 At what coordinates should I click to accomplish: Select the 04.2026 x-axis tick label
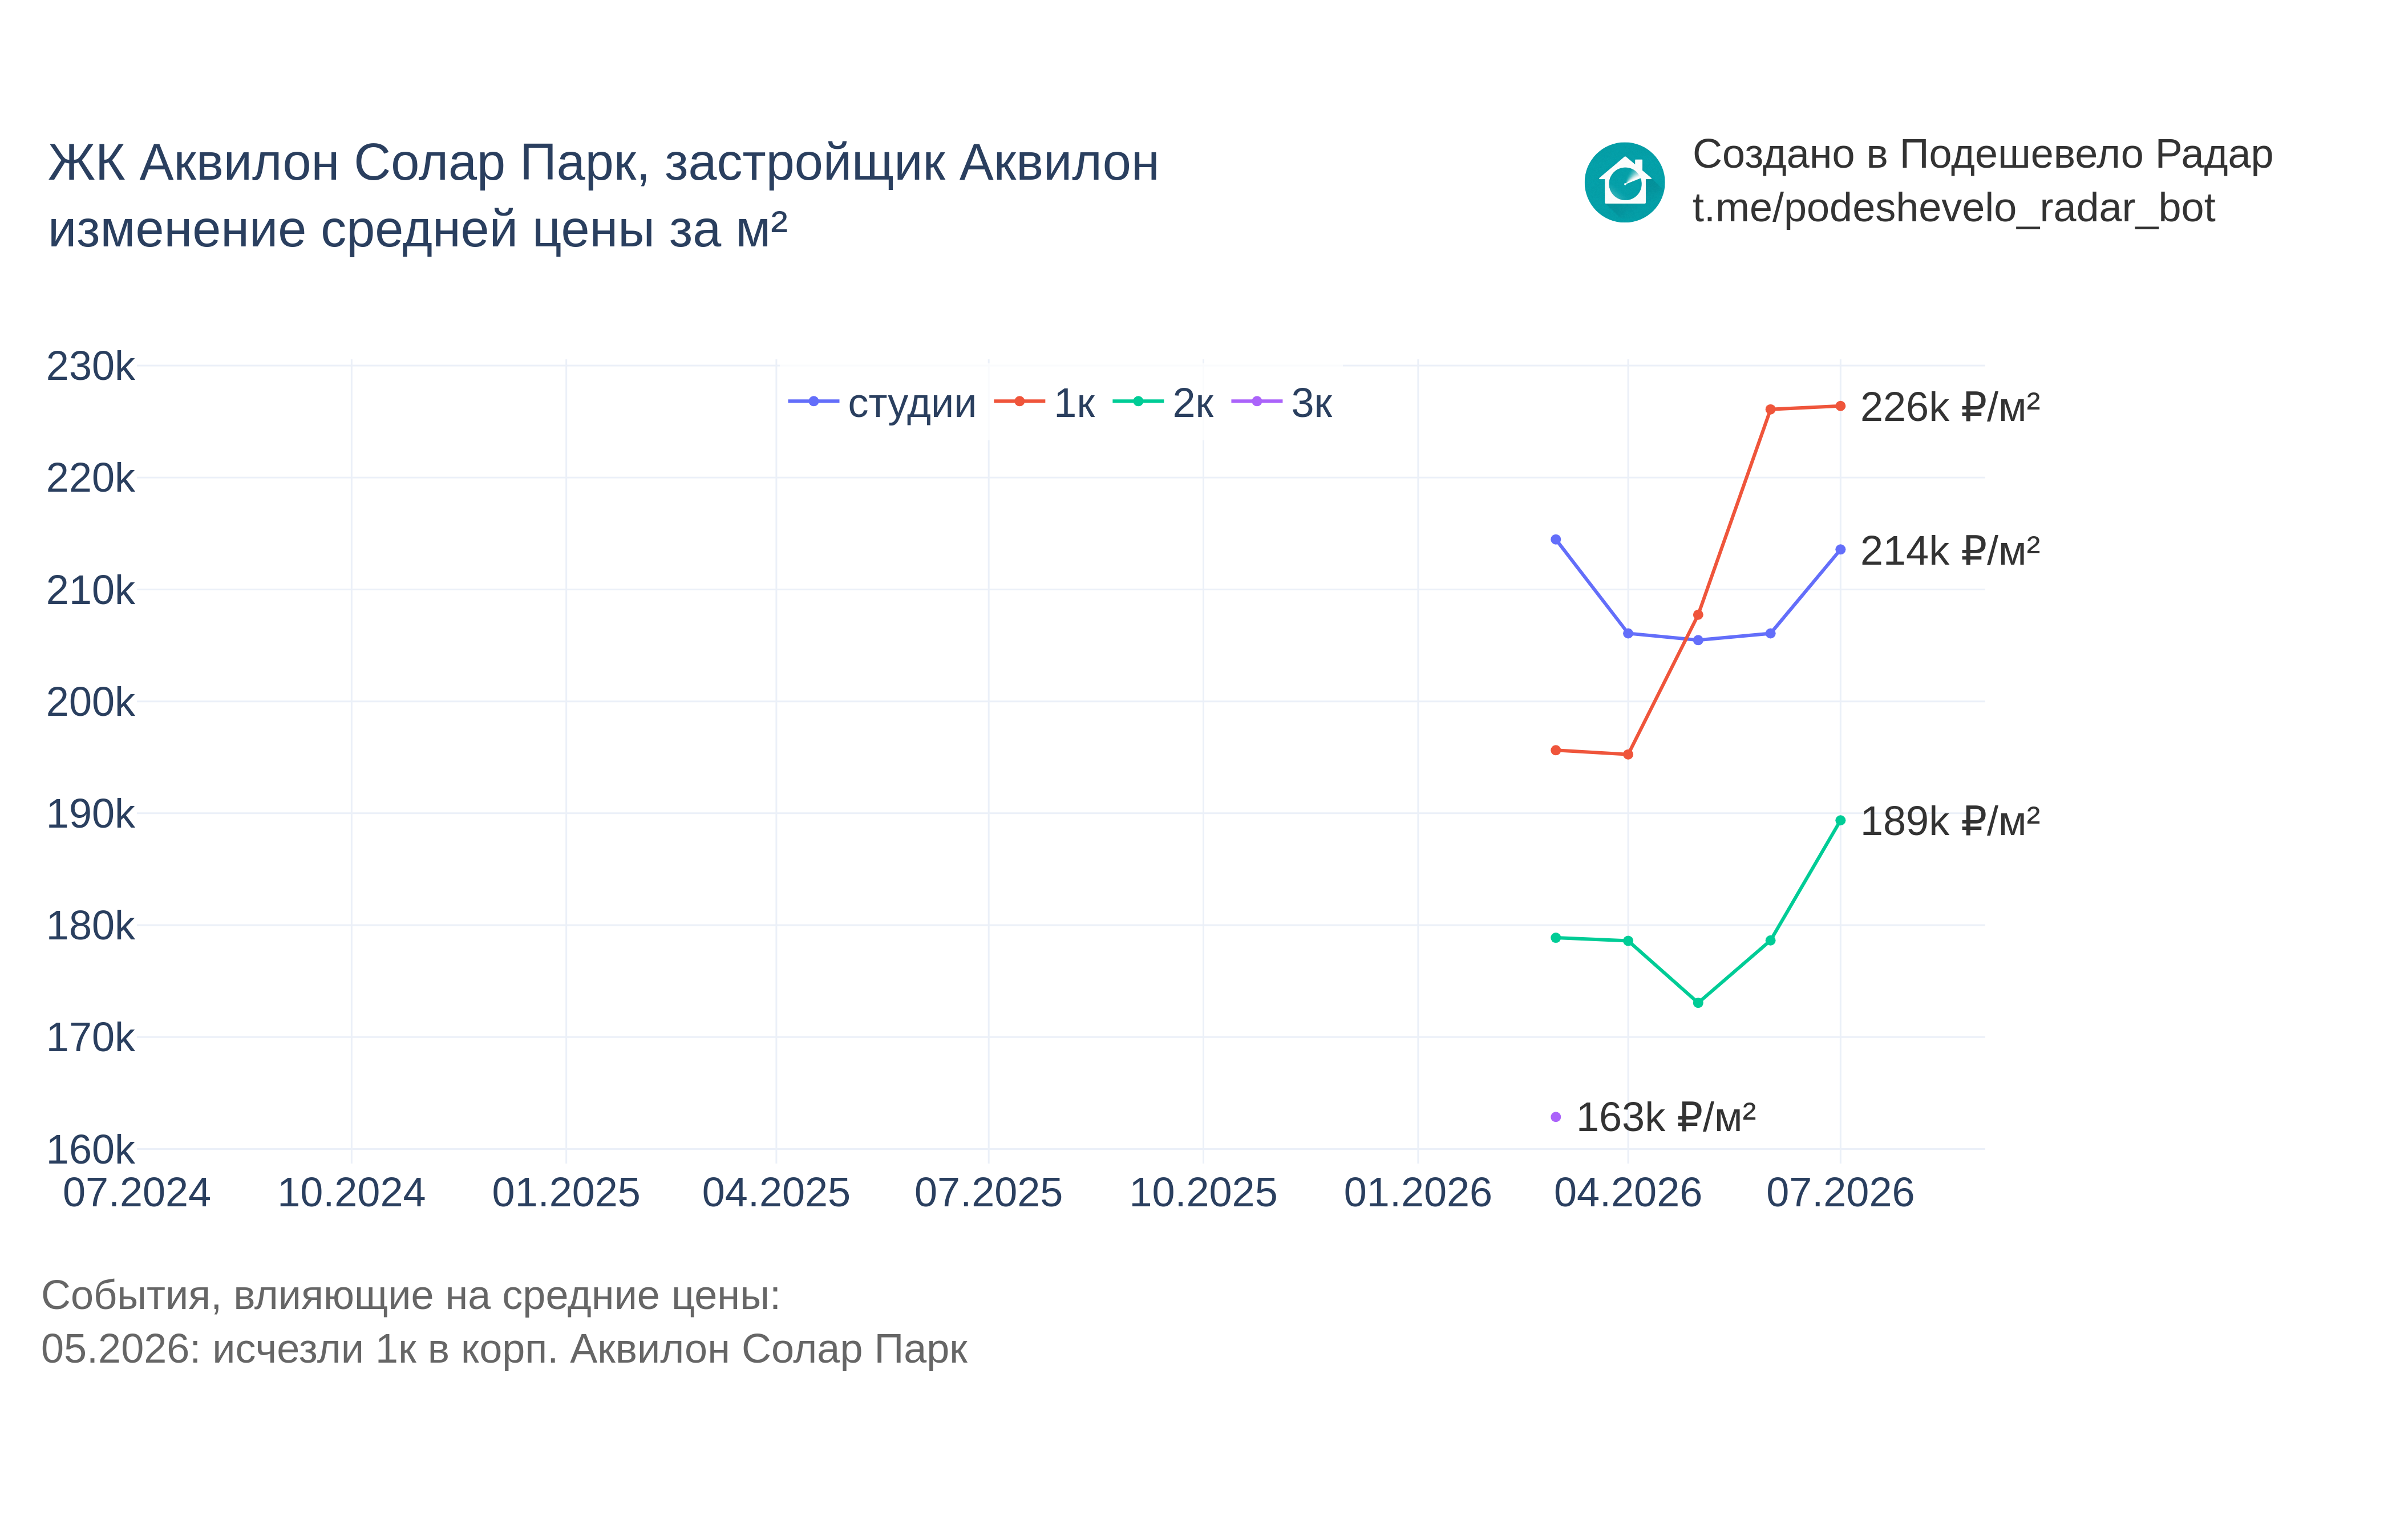pyautogui.click(x=1627, y=1193)
